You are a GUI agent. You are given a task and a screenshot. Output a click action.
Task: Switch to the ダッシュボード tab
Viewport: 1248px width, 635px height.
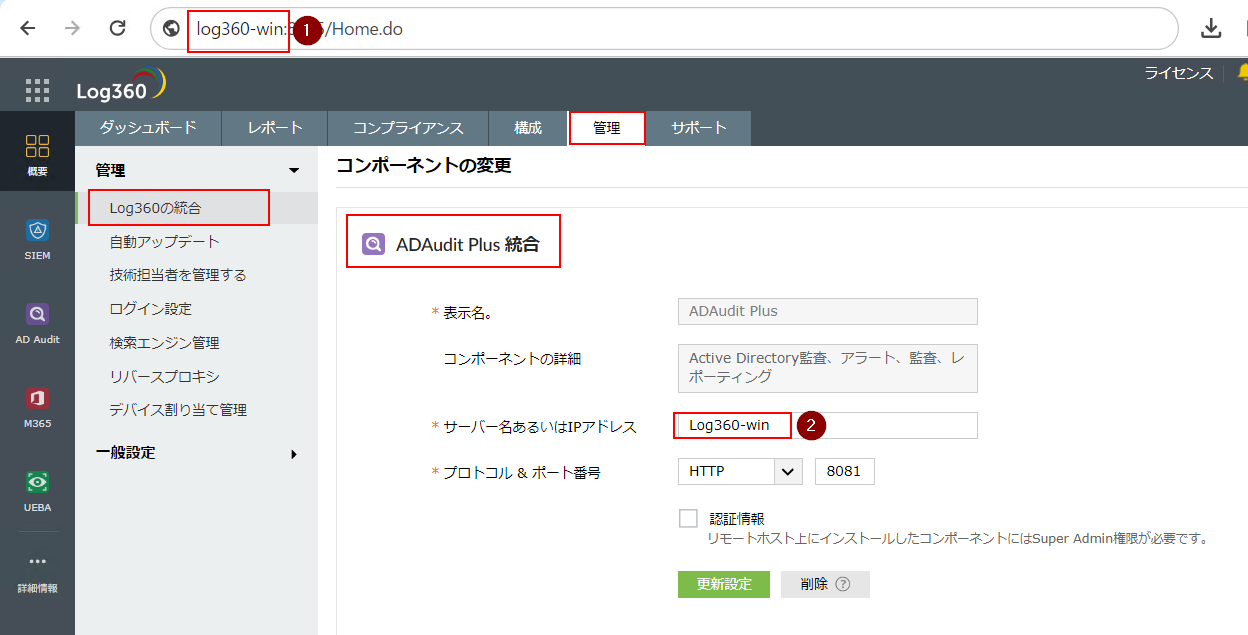148,128
